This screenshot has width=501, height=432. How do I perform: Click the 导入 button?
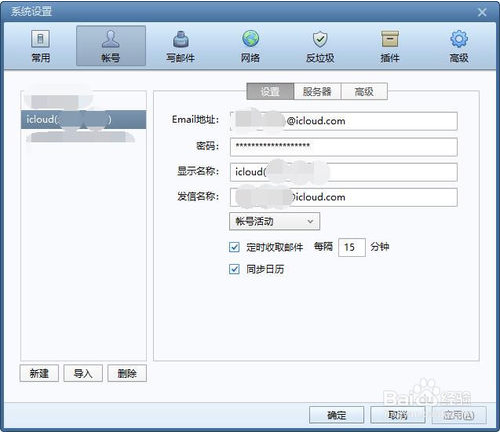pyautogui.click(x=83, y=373)
